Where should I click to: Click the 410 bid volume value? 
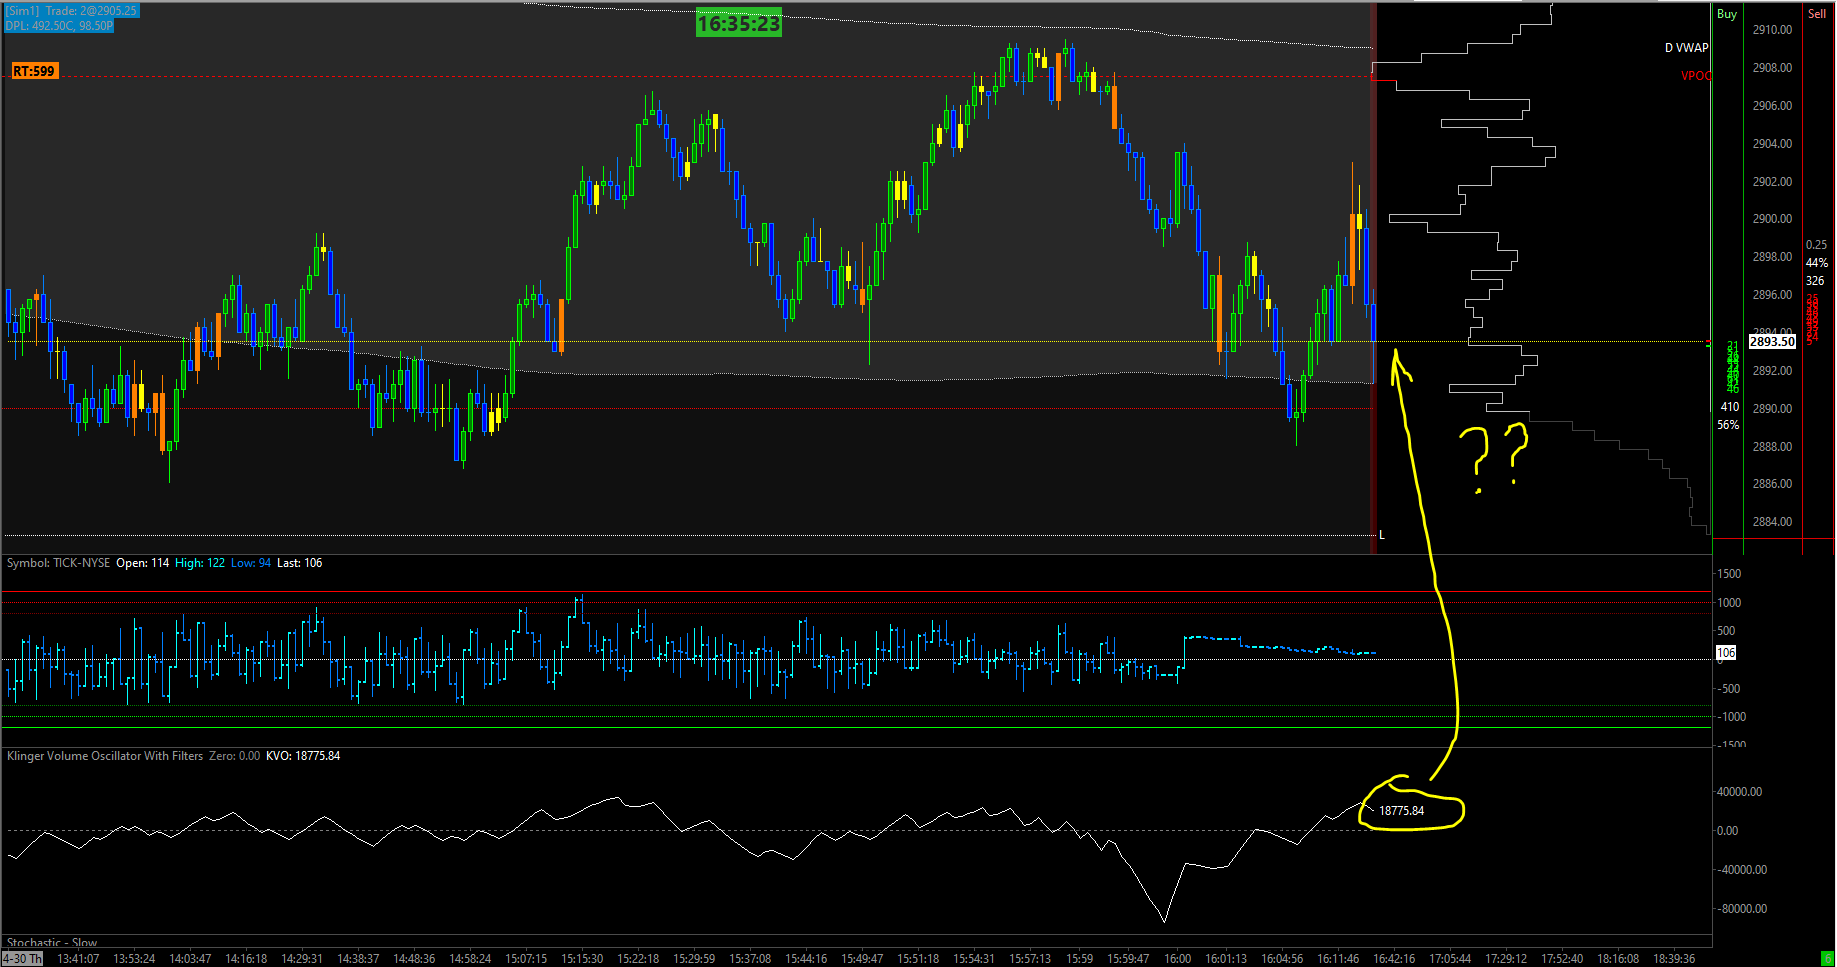[x=1730, y=407]
